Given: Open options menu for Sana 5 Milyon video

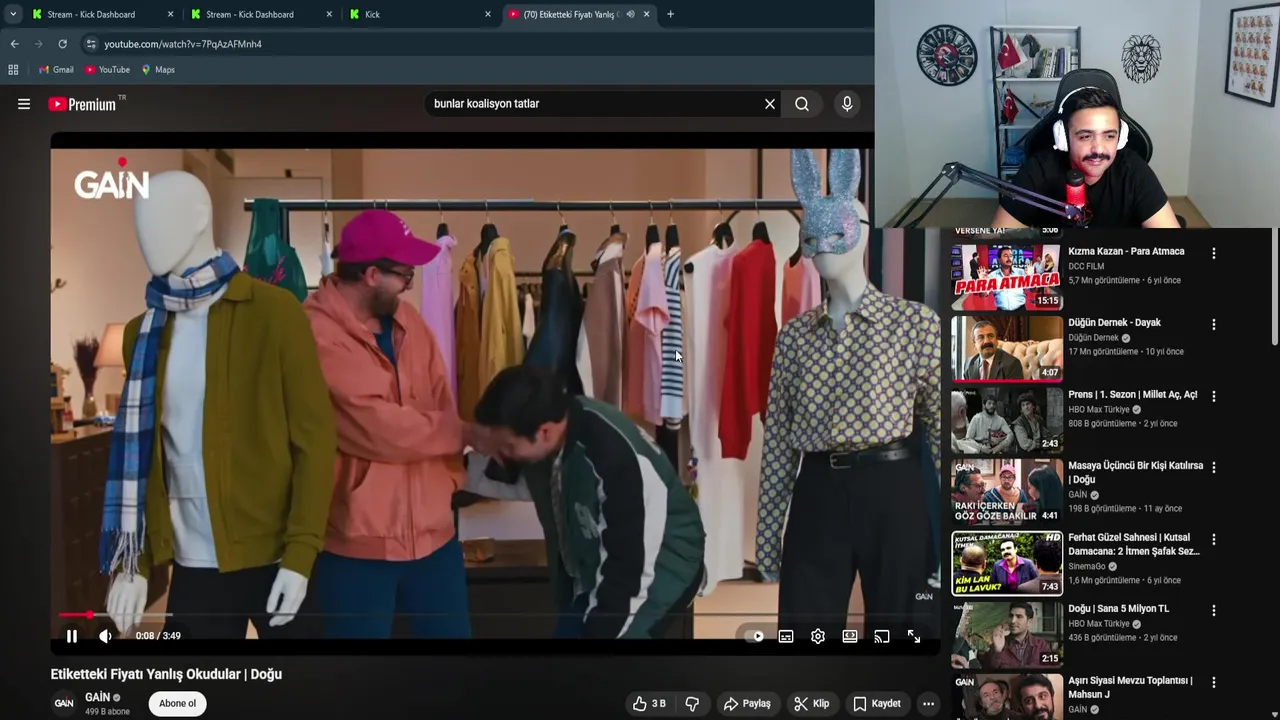Looking at the screenshot, I should click(1214, 611).
